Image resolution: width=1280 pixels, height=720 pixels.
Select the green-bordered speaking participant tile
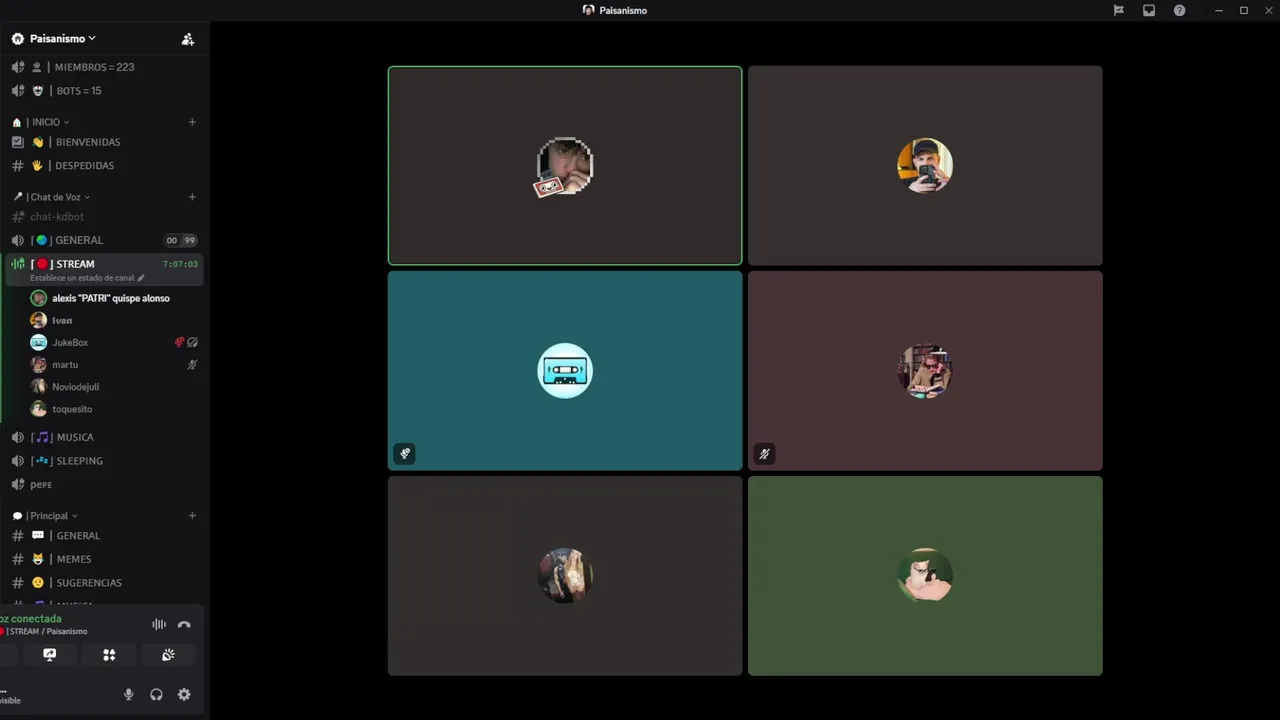pyautogui.click(x=565, y=166)
